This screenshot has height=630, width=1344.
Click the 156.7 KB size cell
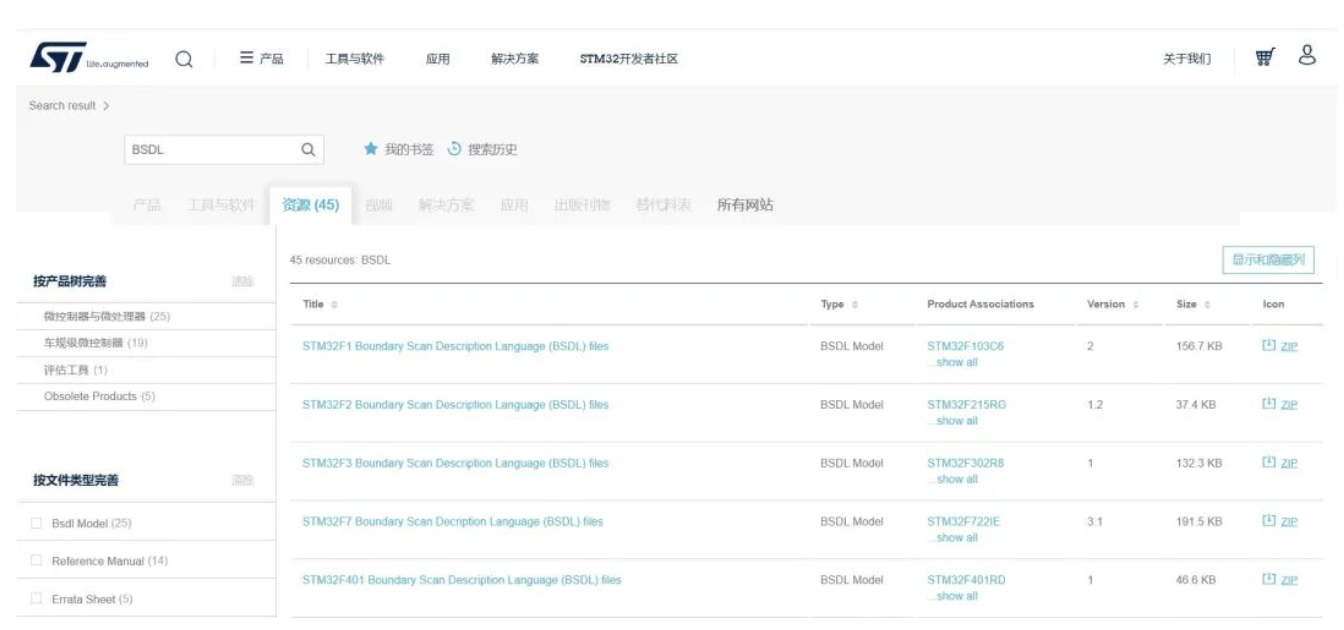1199,346
